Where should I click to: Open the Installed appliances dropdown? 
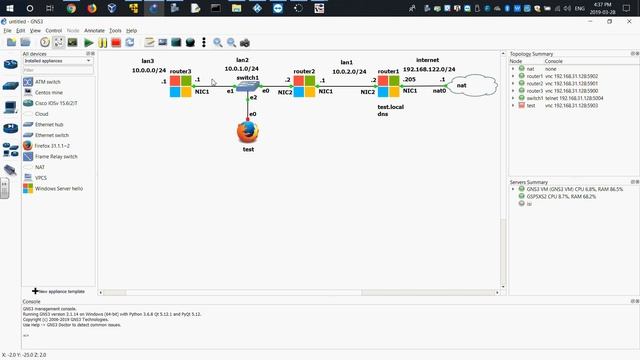point(58,61)
